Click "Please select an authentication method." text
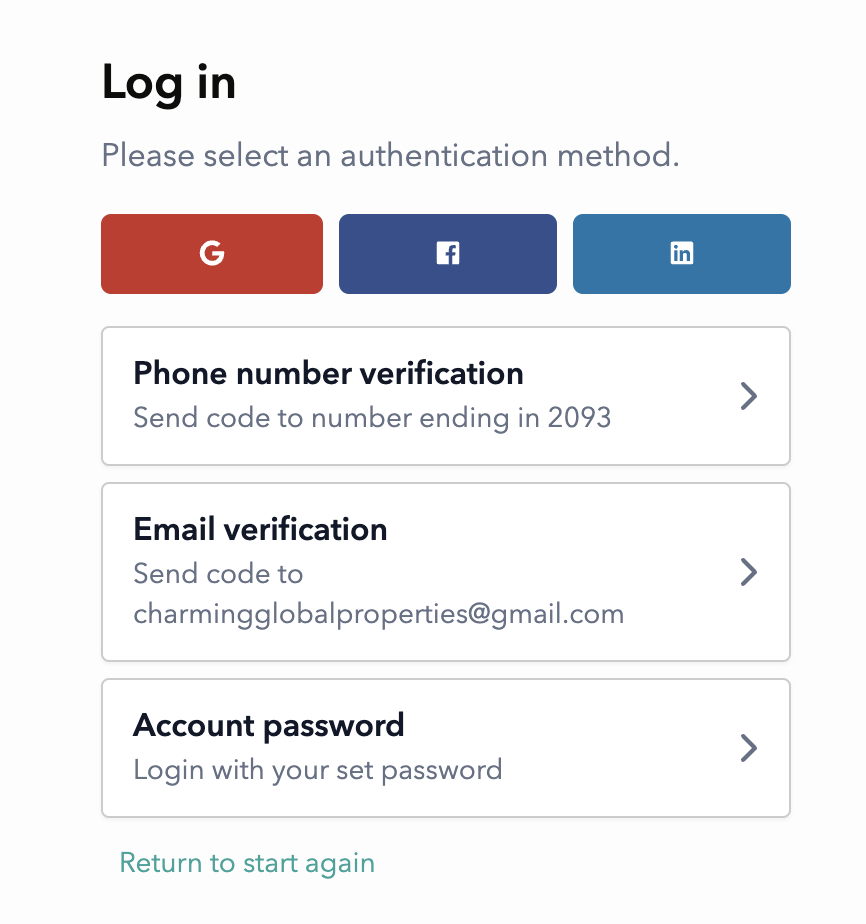Viewport: 866px width, 924px height. tap(391, 156)
